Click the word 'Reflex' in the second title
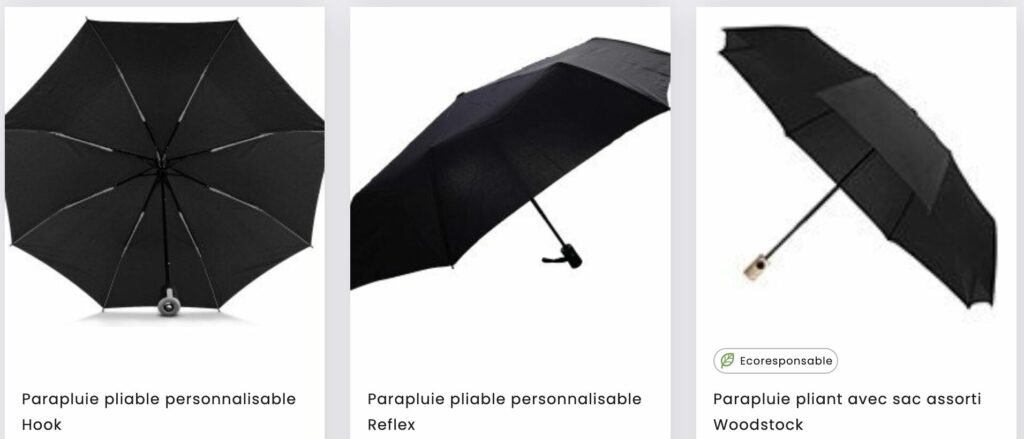This screenshot has height=439, width=1024. point(391,425)
